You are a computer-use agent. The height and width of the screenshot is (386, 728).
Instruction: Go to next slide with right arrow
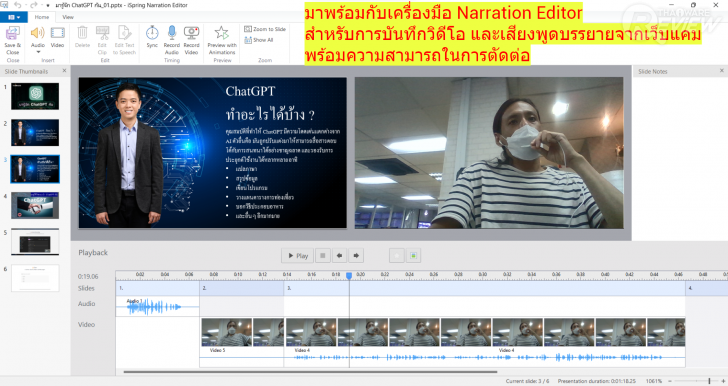tap(356, 255)
